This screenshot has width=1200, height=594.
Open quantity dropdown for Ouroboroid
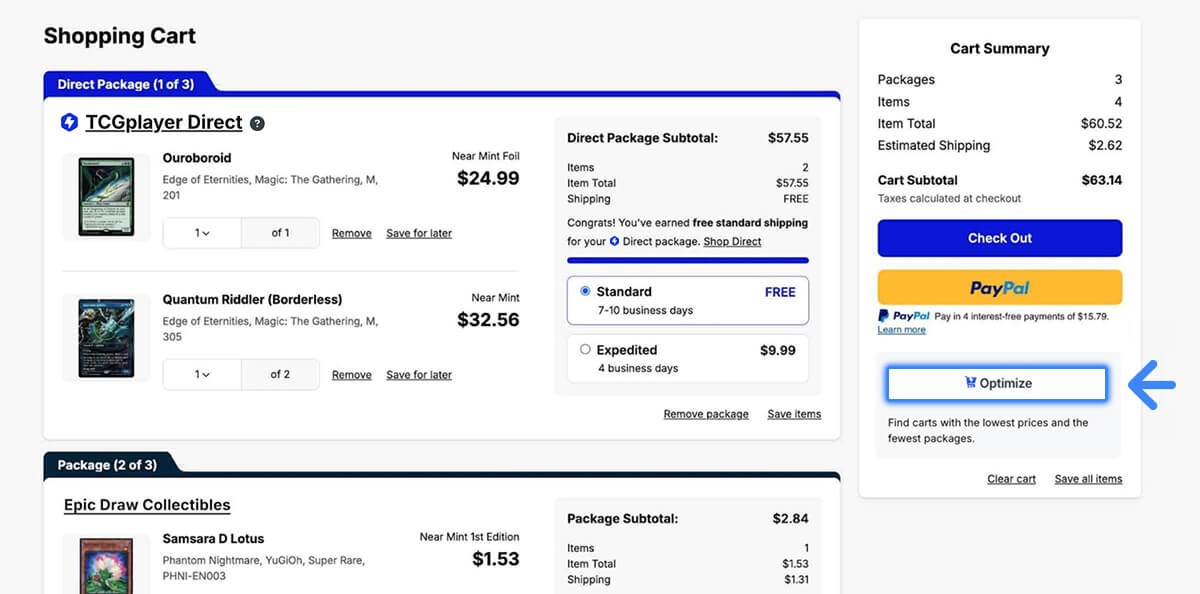pos(202,233)
